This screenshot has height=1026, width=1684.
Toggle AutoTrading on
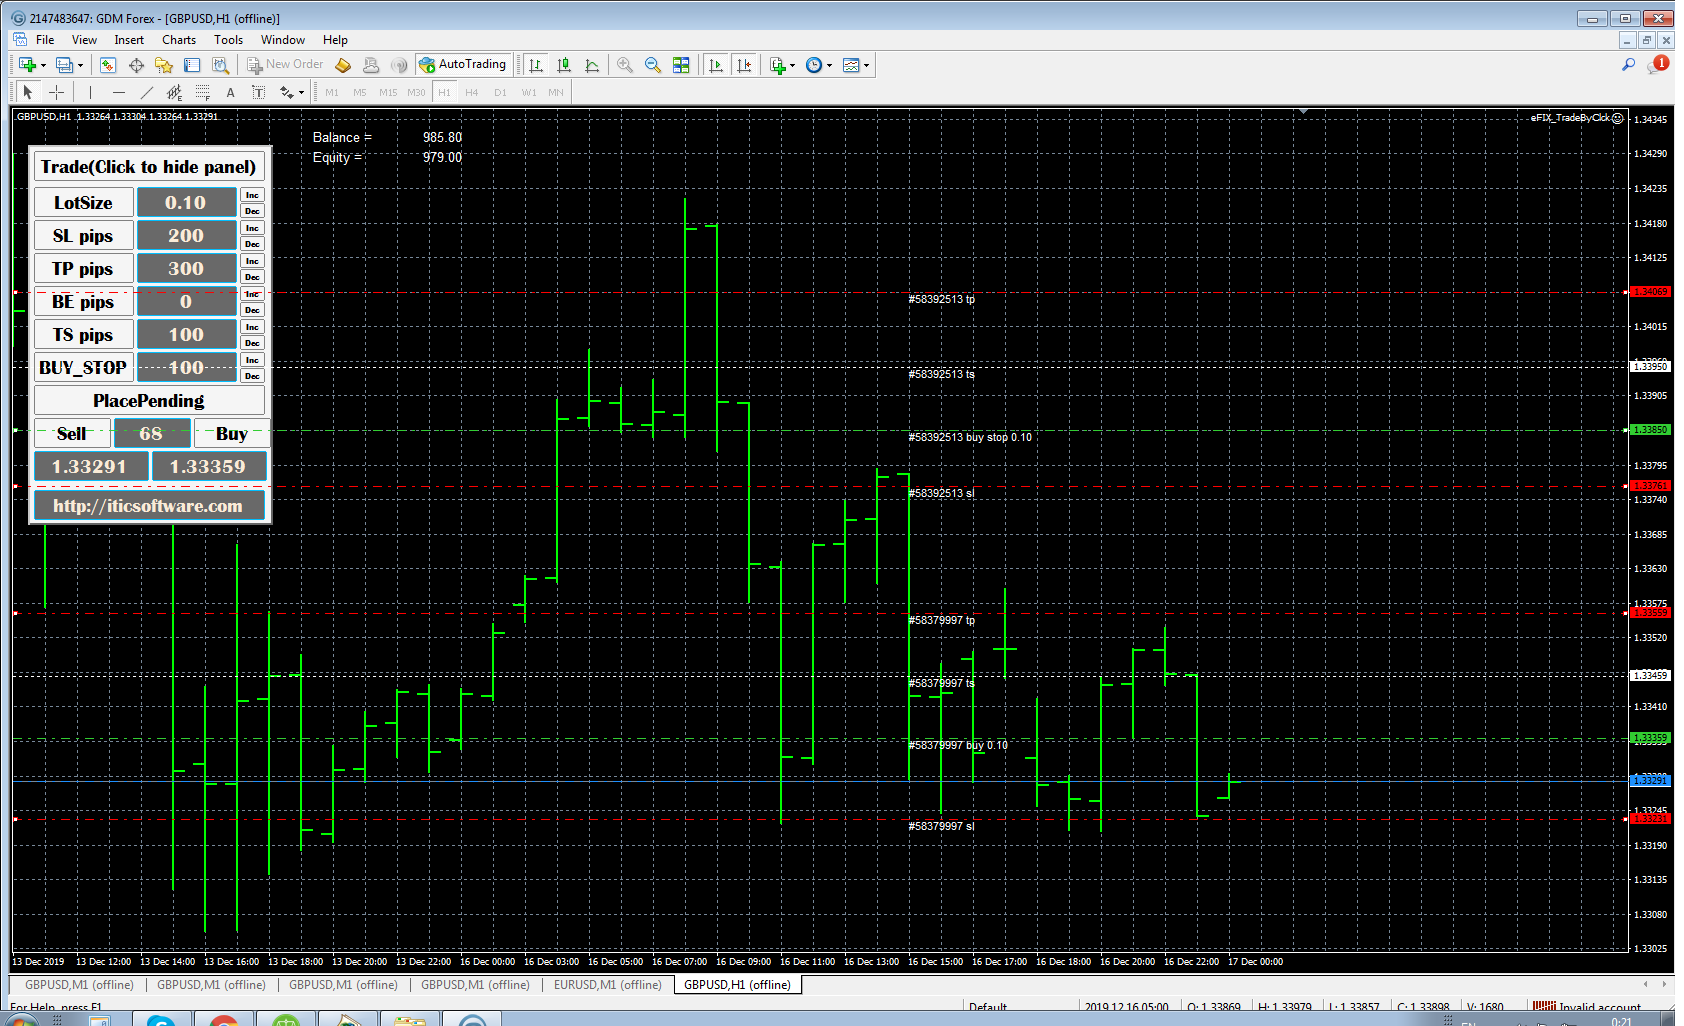pyautogui.click(x=463, y=64)
